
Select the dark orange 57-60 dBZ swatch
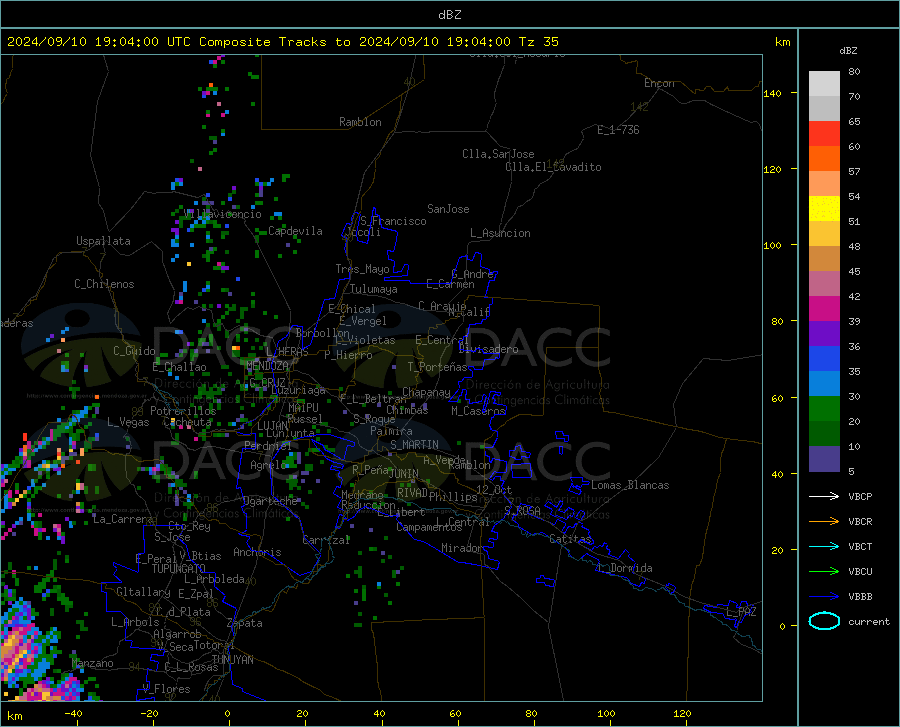coord(824,159)
